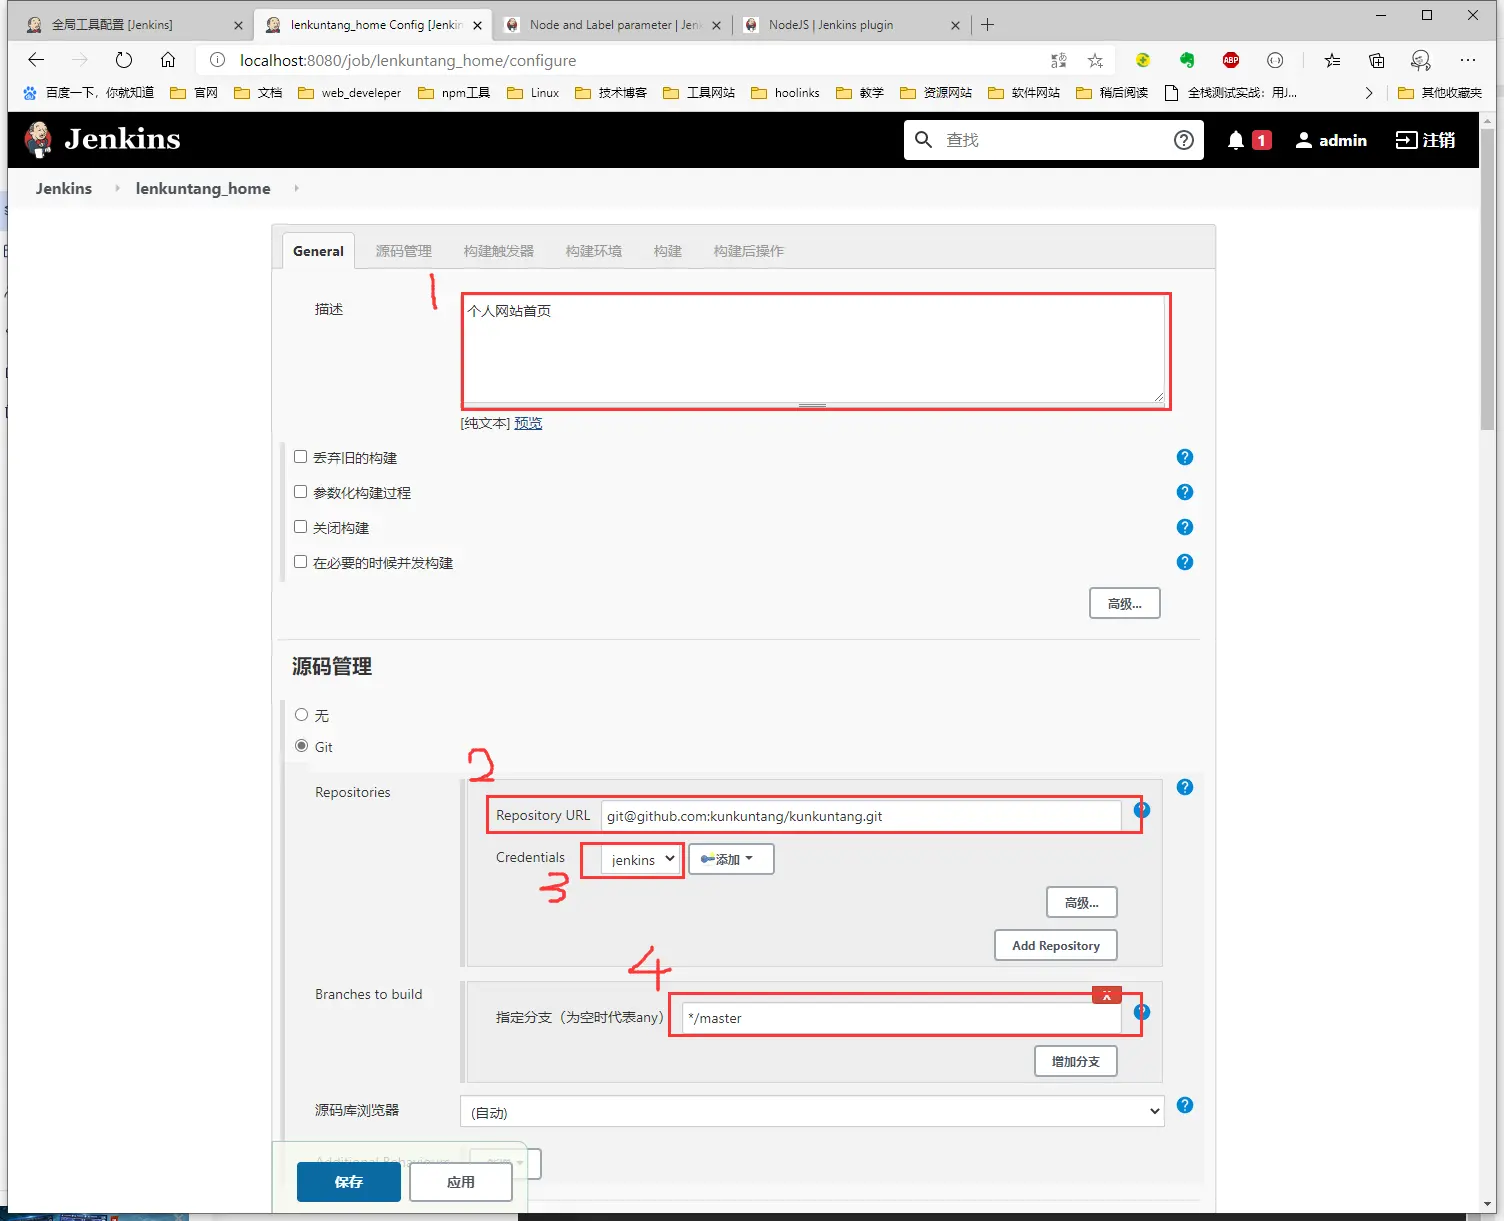Switch to the 构建后操作 tab
1504x1221 pixels.
749,251
